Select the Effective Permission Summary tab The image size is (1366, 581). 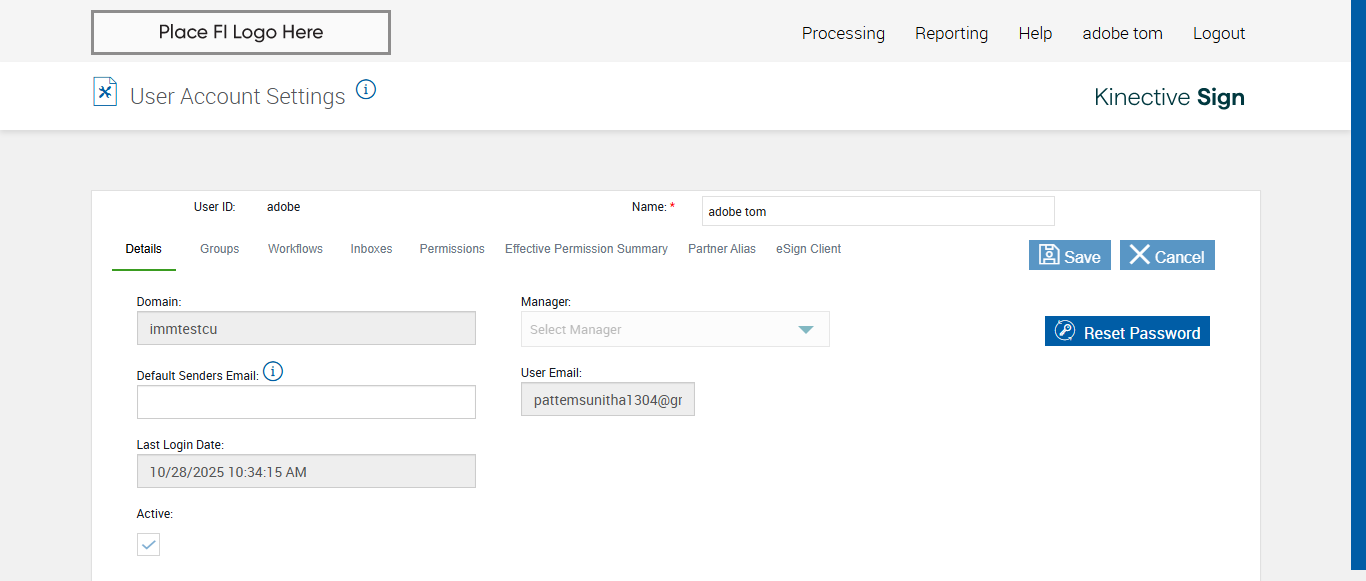point(586,249)
